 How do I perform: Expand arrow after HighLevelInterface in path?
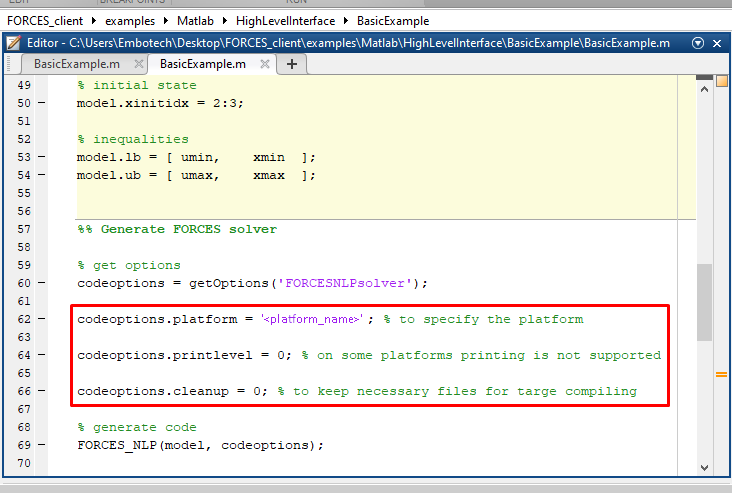pyautogui.click(x=346, y=20)
